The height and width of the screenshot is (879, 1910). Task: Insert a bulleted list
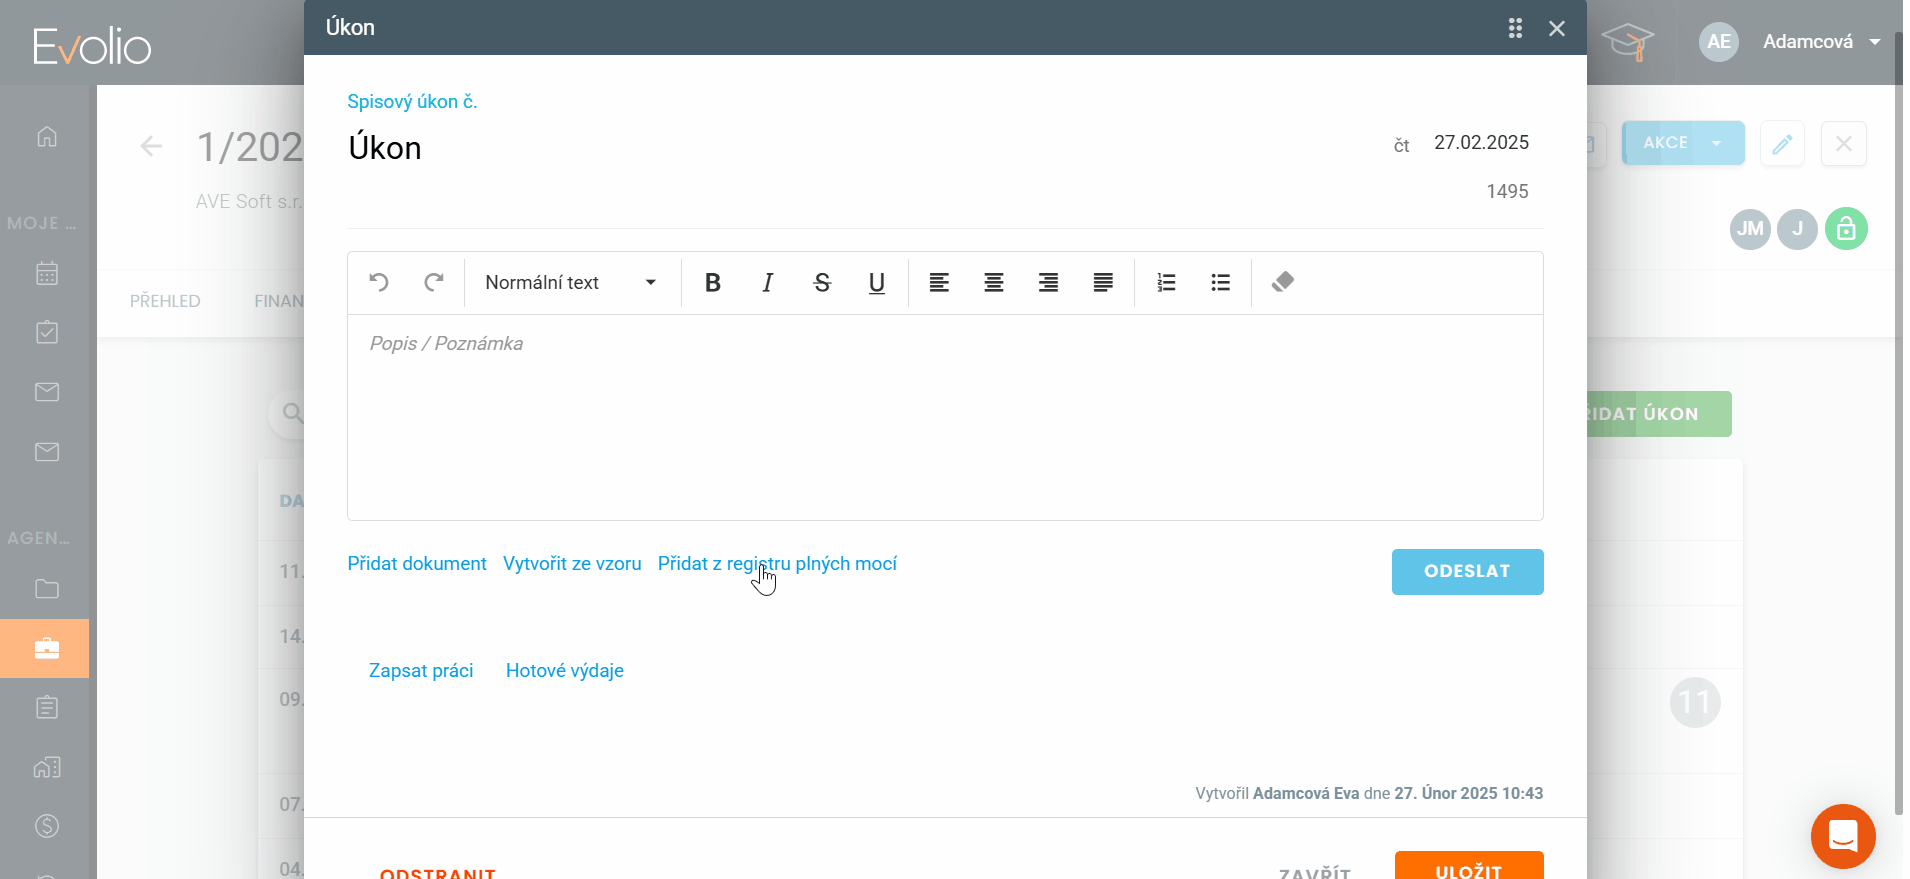1220,283
